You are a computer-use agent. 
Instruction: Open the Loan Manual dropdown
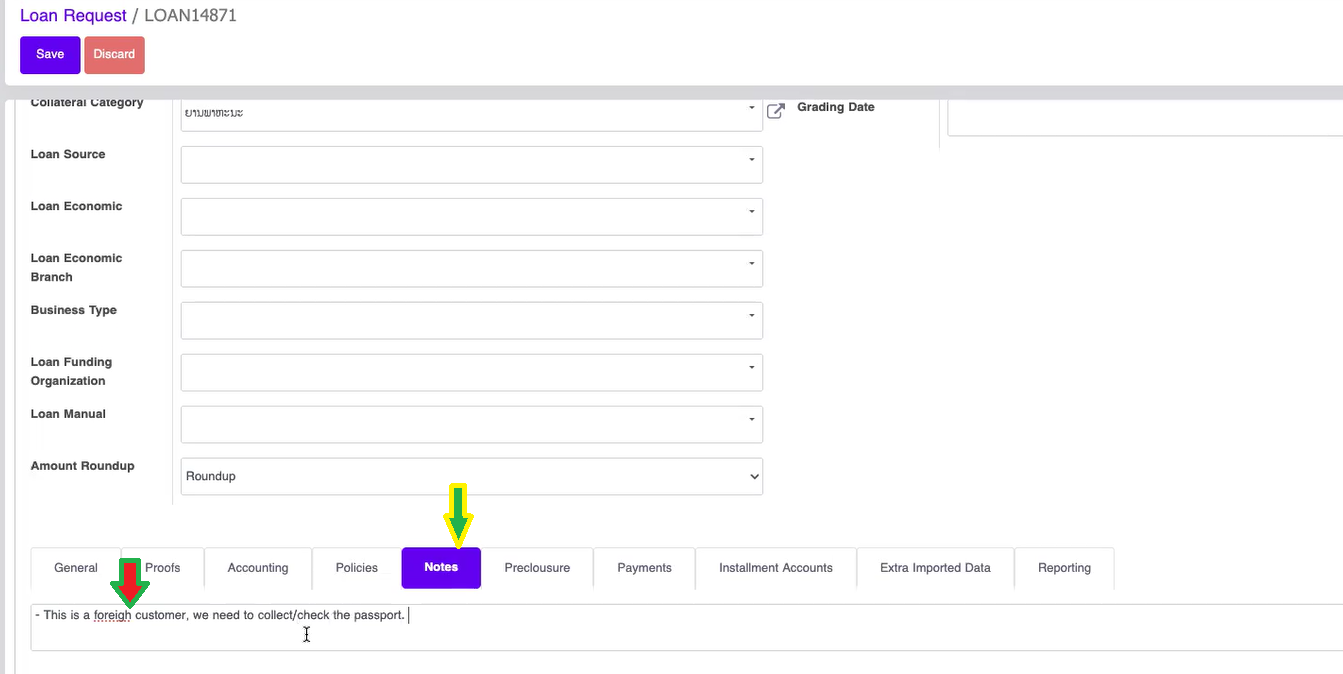(x=471, y=424)
